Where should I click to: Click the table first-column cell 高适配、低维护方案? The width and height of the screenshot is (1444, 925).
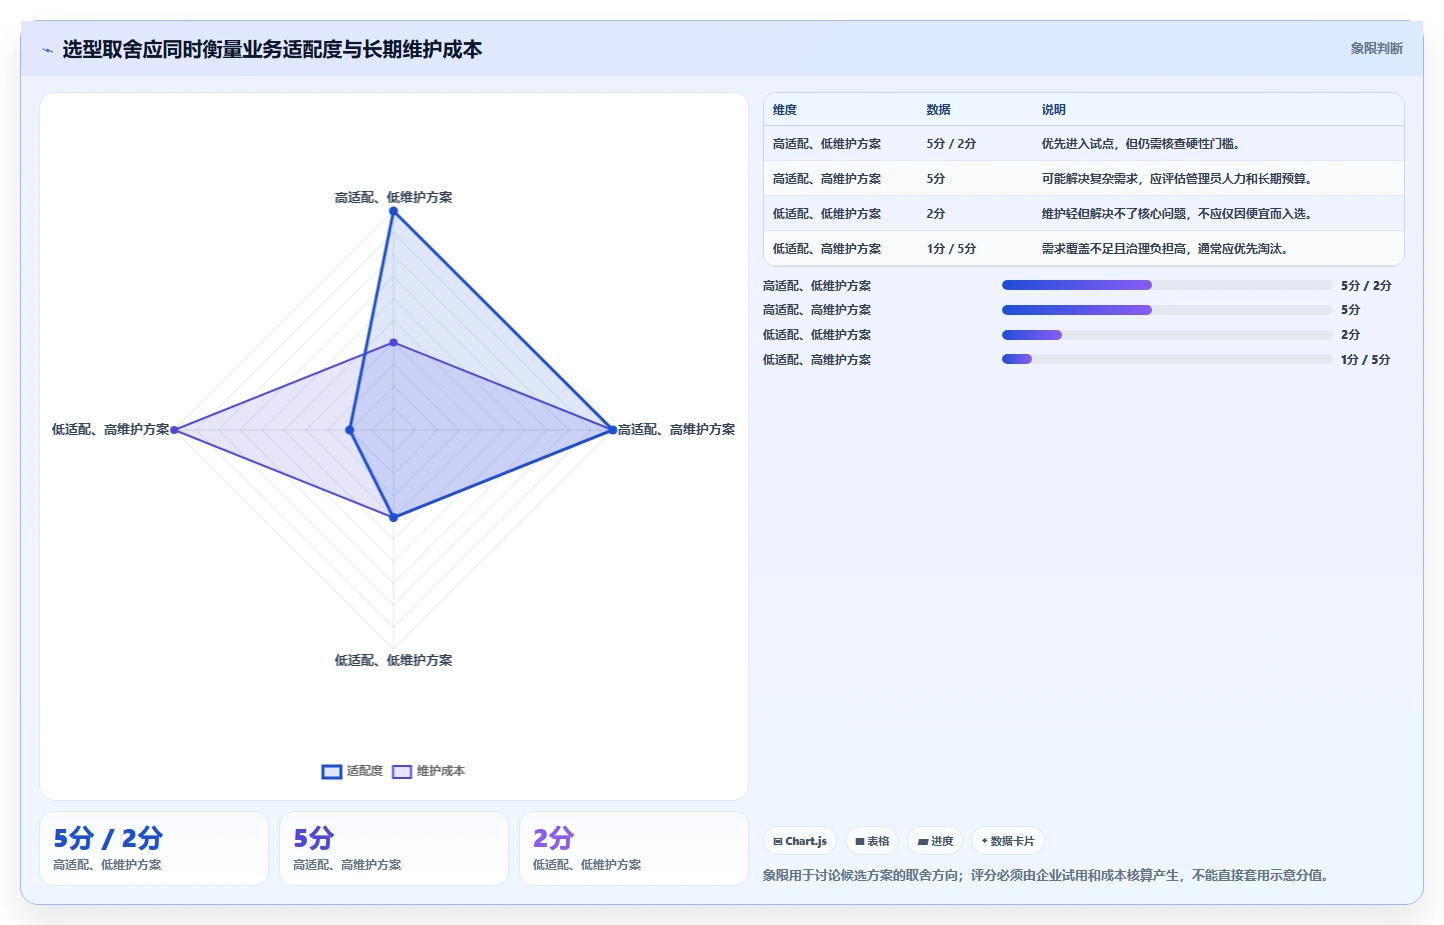click(x=827, y=144)
